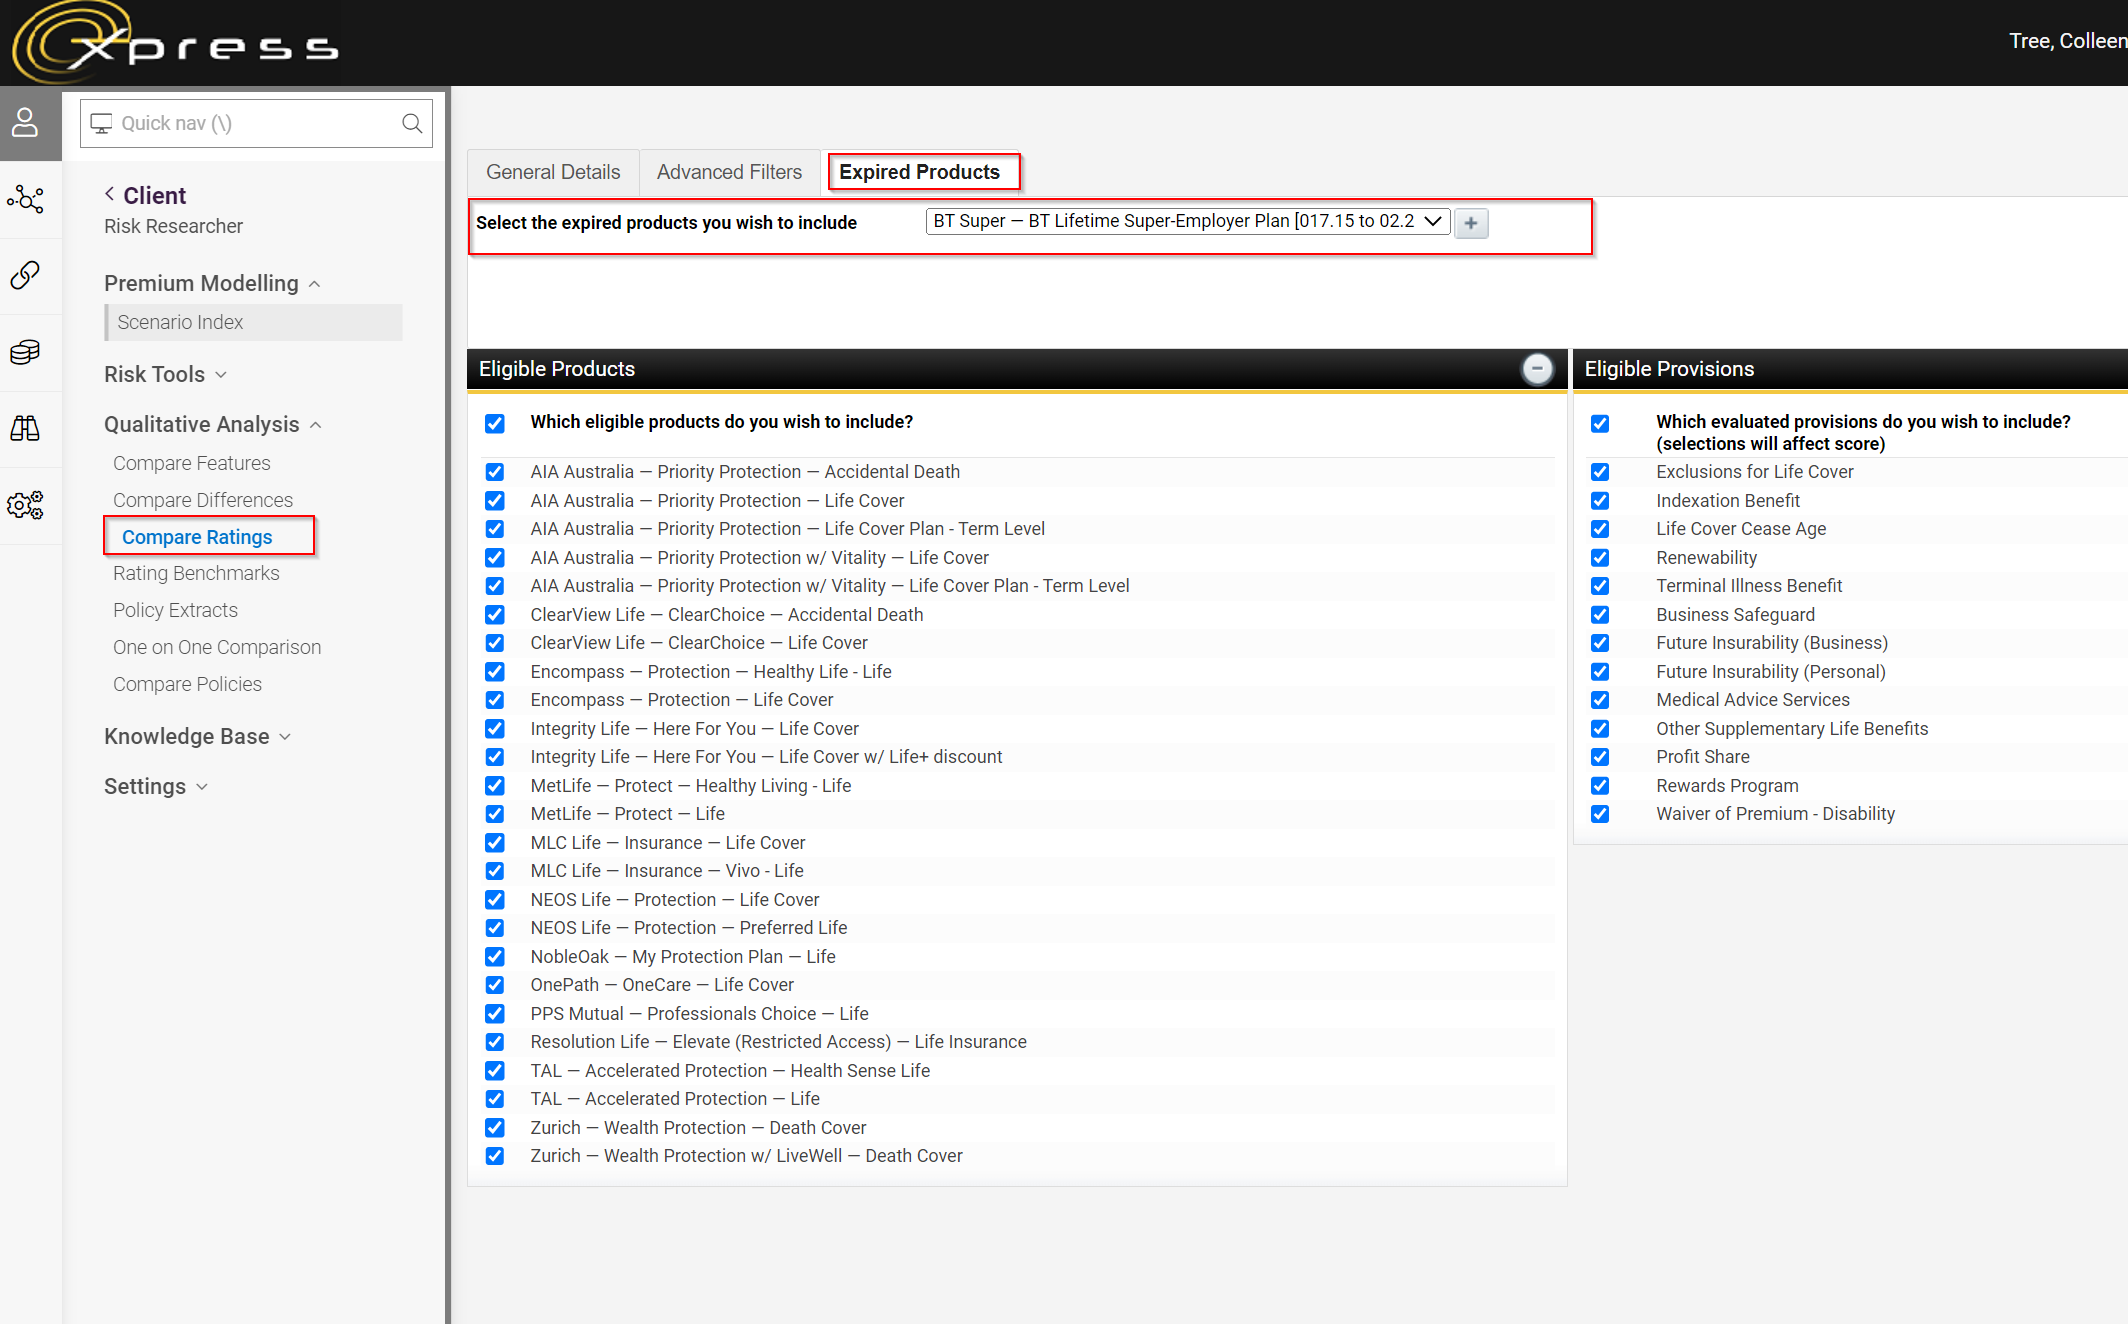
Task: Uncheck Resolution Life Elevate Life Insurance
Action: 495,1042
